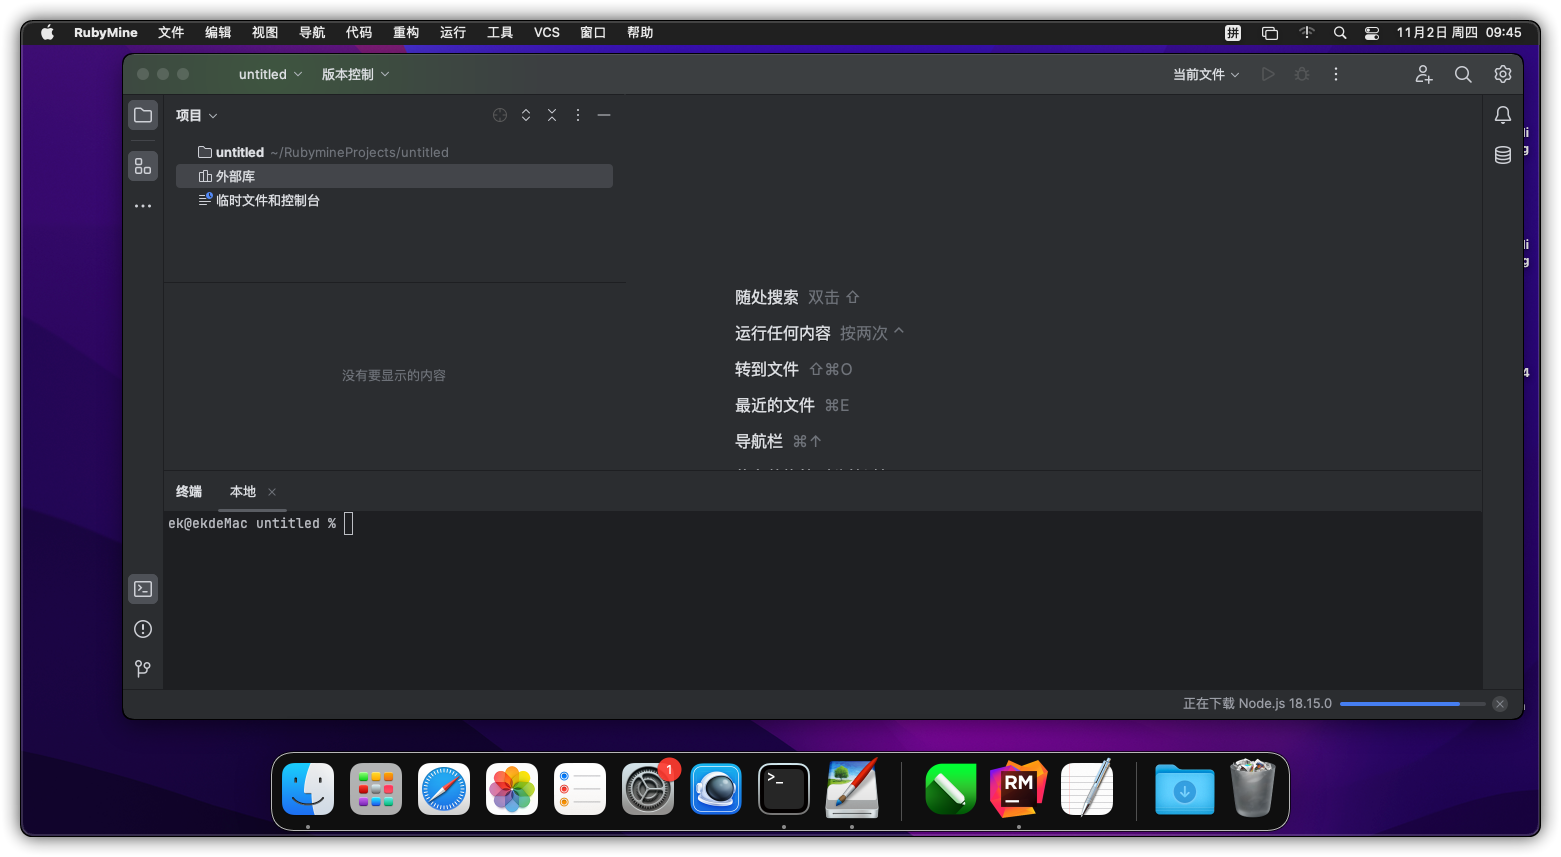Click the 终端 panel title
This screenshot has height=857, width=1561.
pos(189,491)
